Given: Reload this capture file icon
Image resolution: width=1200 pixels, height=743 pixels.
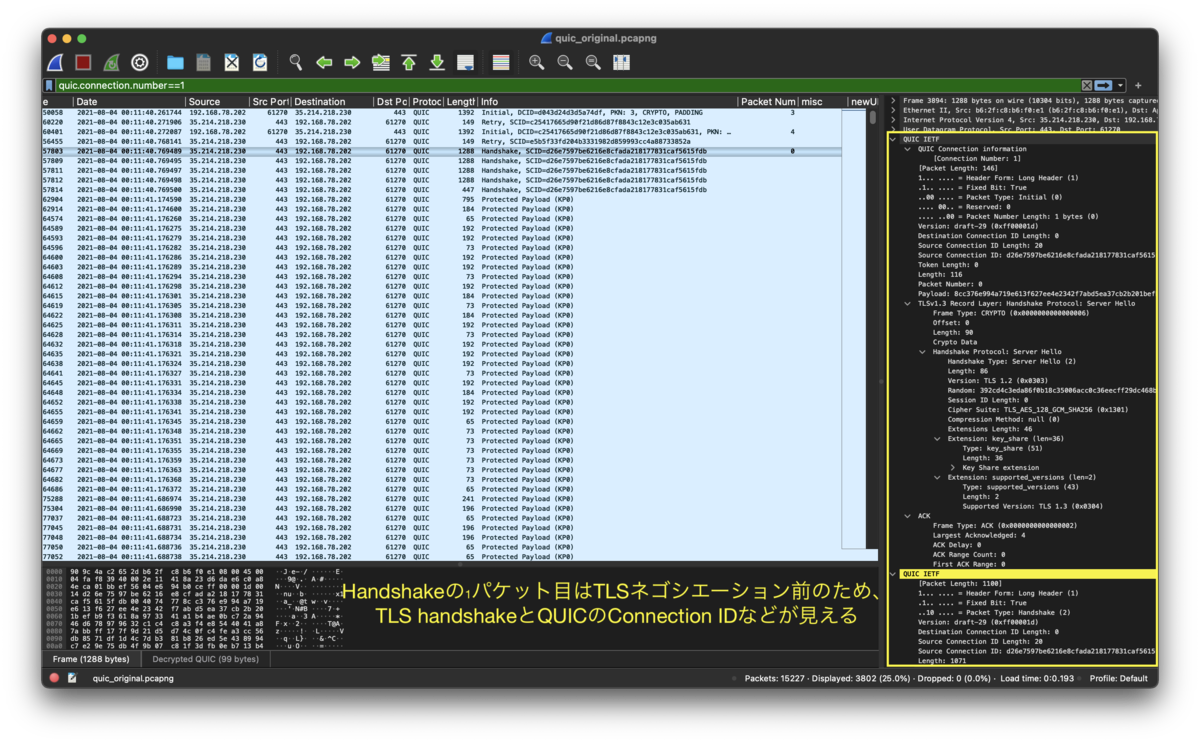Looking at the screenshot, I should 260,62.
